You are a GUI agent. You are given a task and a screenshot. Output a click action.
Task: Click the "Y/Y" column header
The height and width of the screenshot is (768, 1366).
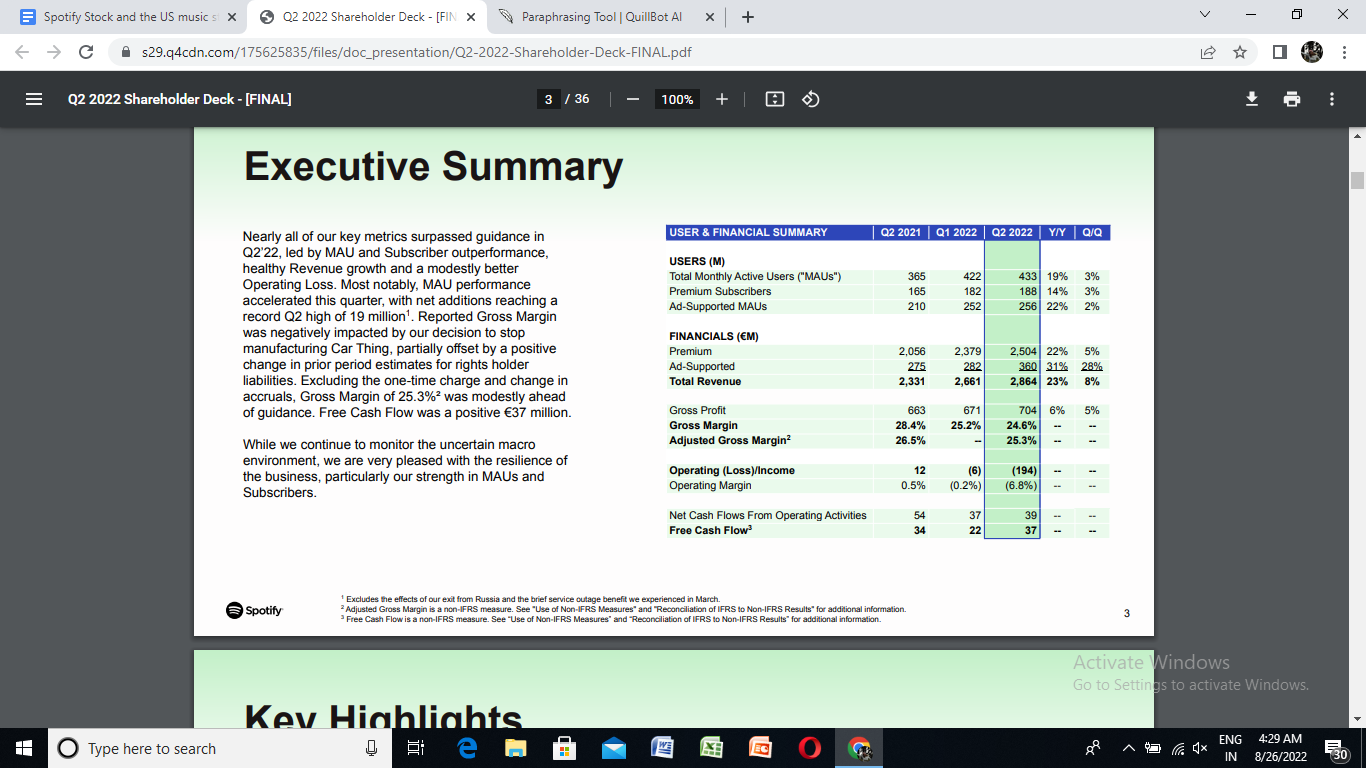pos(1057,232)
